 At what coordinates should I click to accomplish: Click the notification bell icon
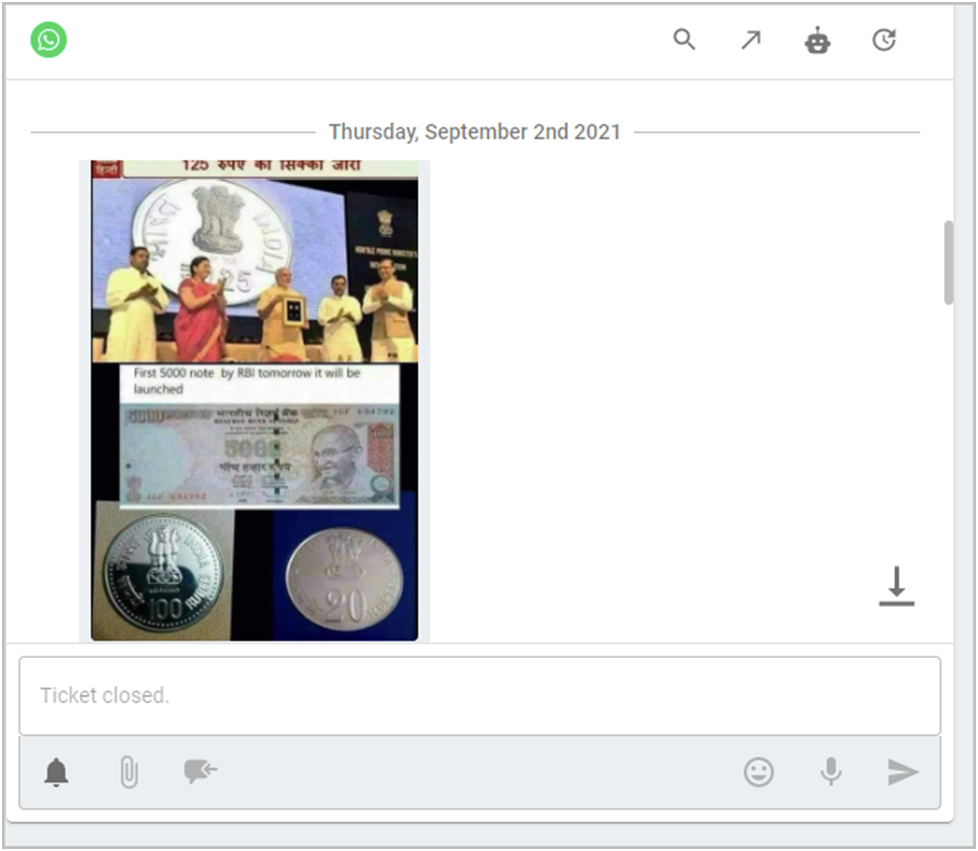[x=57, y=772]
